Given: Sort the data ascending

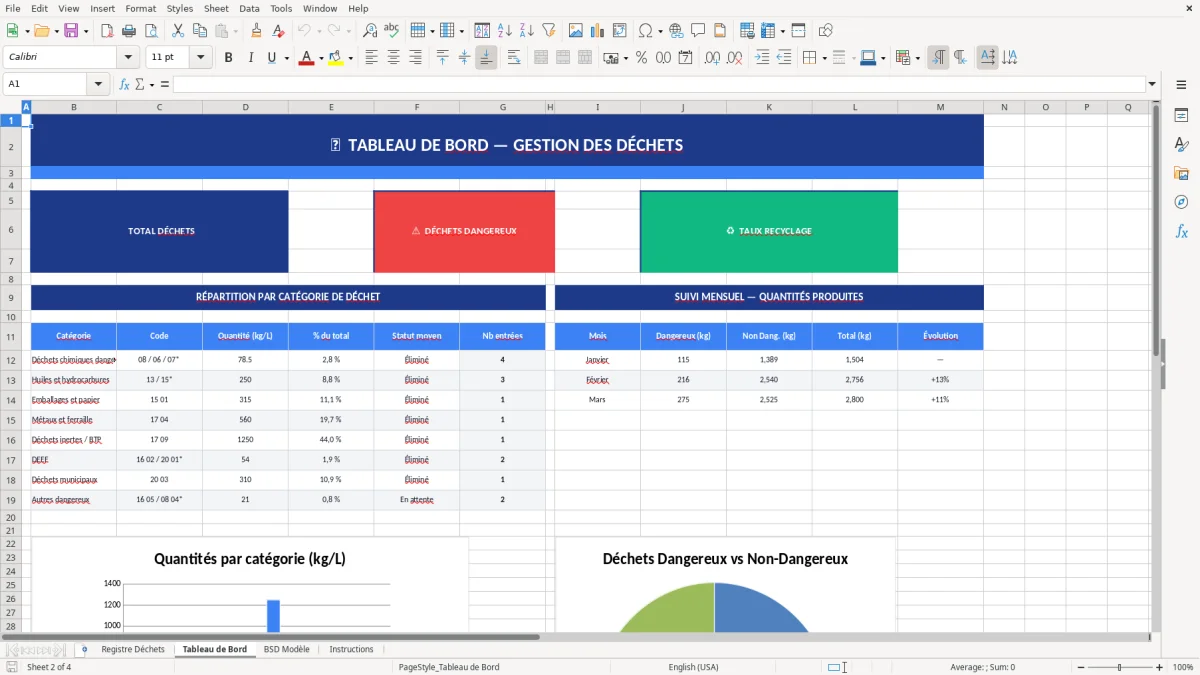Looking at the screenshot, I should pos(504,30).
